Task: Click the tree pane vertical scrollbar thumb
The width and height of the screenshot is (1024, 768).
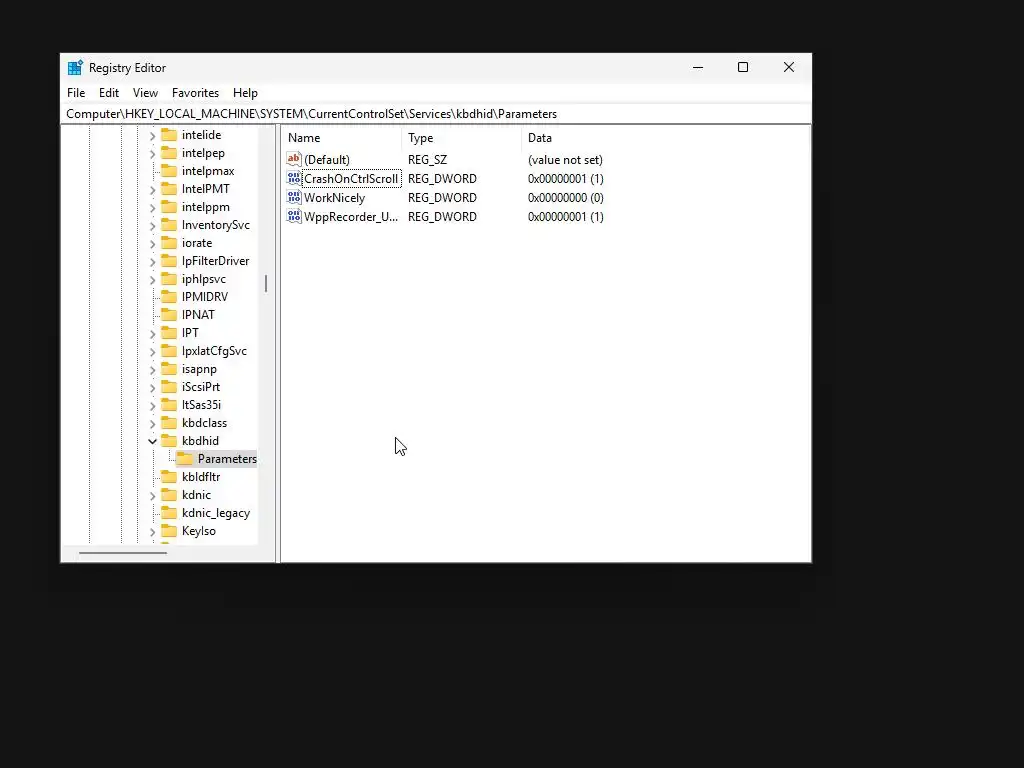Action: coord(266,283)
